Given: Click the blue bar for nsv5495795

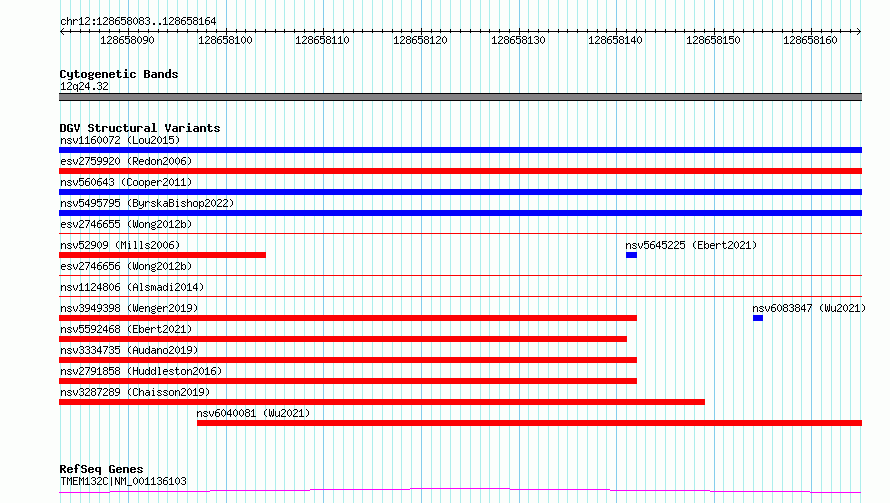Looking at the screenshot, I should click(460, 213).
